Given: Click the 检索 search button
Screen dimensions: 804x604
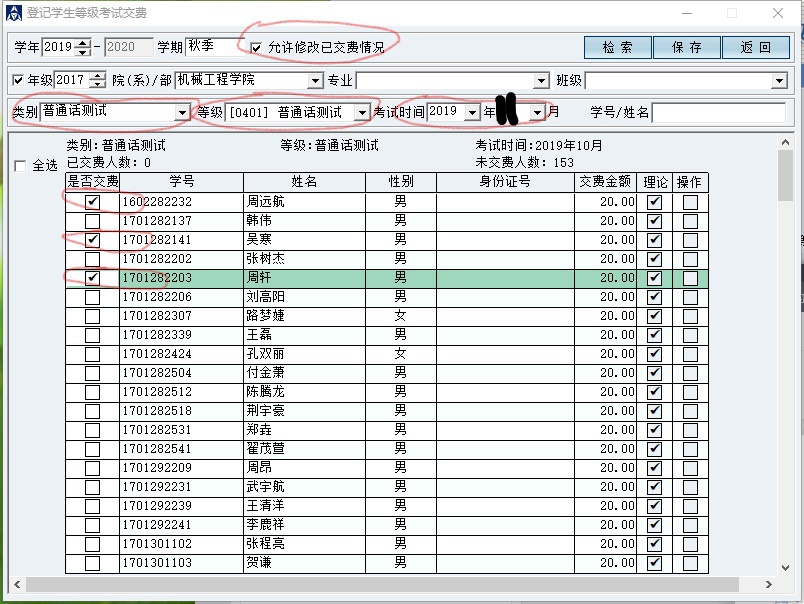Looking at the screenshot, I should tap(617, 47).
